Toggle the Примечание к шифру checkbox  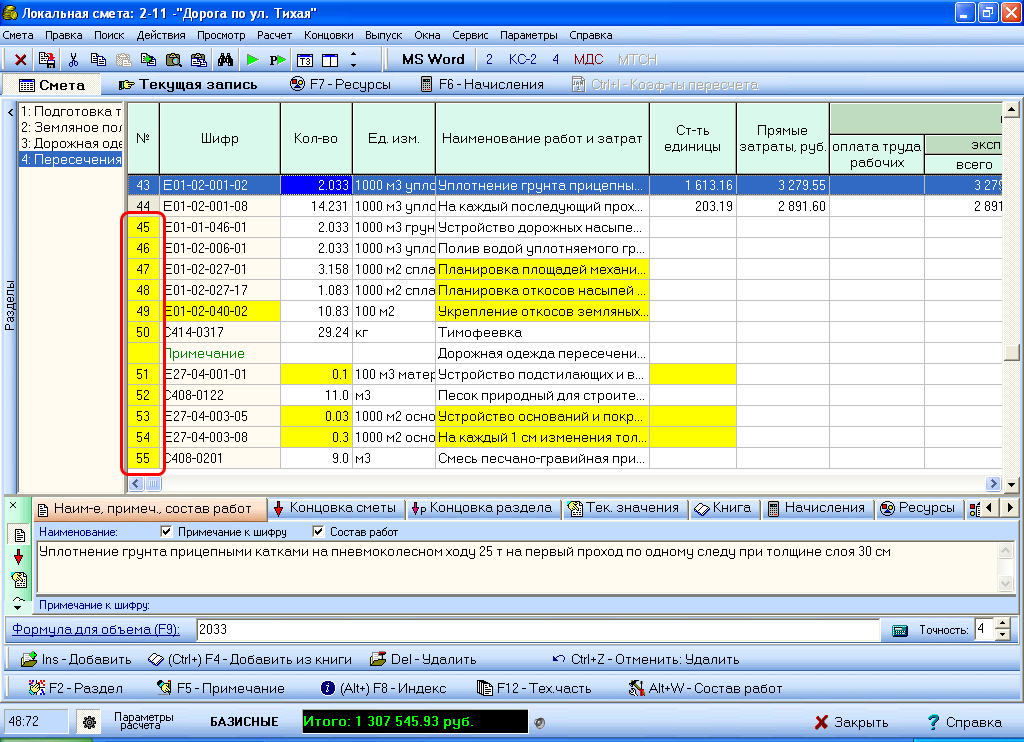point(167,532)
